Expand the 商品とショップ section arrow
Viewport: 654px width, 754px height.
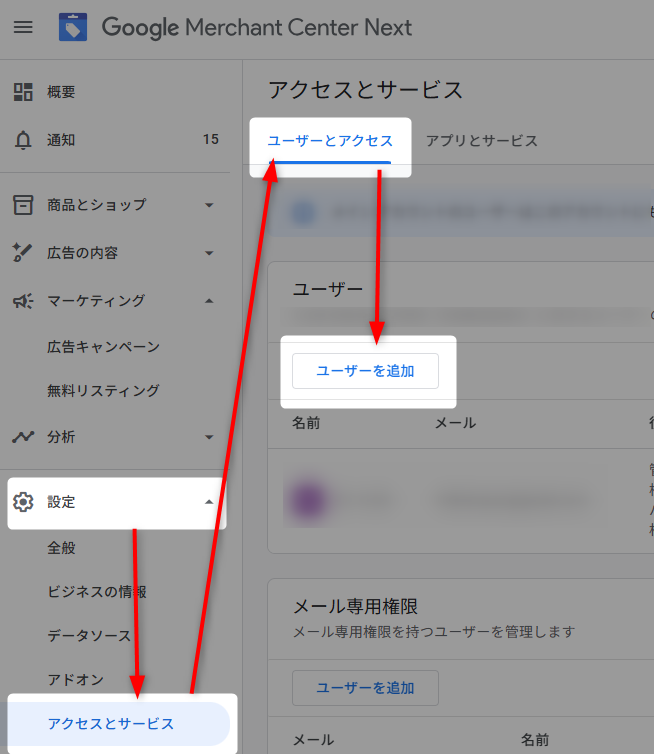click(209, 205)
